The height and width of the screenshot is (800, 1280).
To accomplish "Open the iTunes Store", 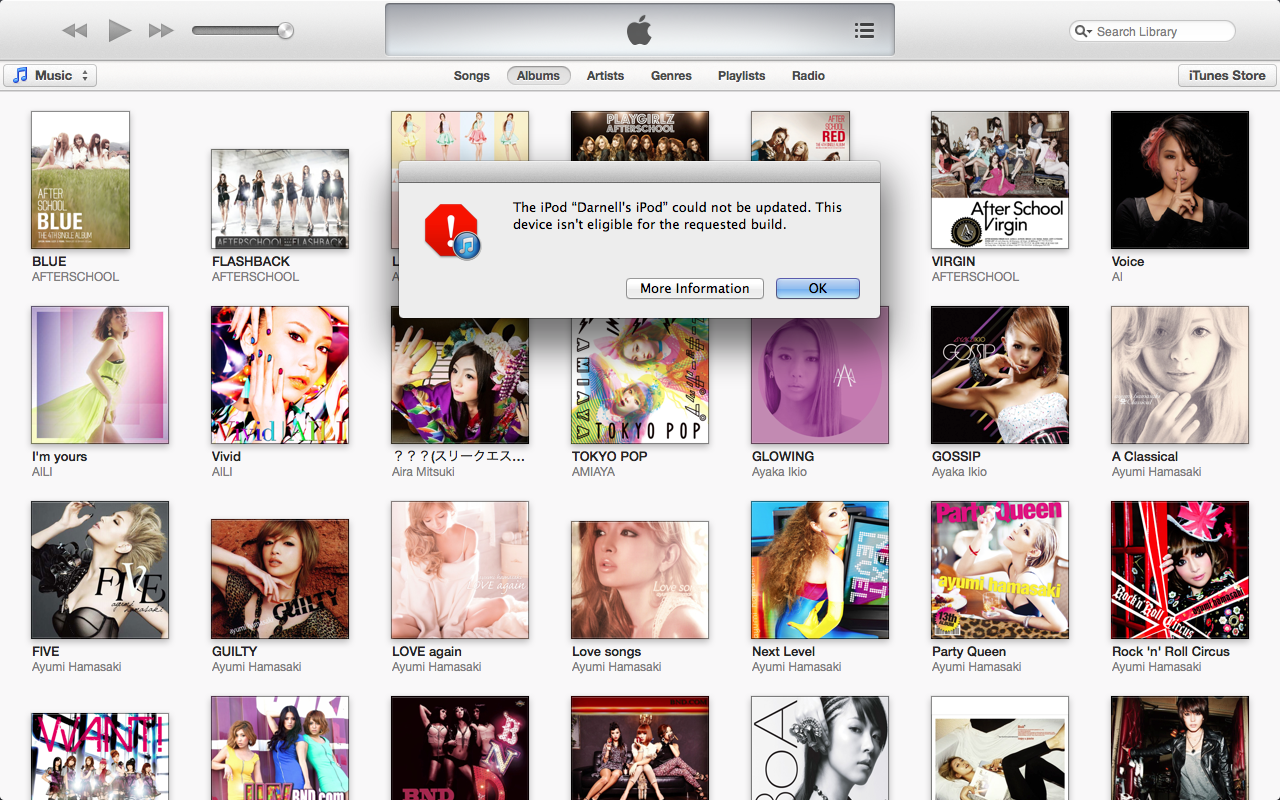I will point(1227,75).
